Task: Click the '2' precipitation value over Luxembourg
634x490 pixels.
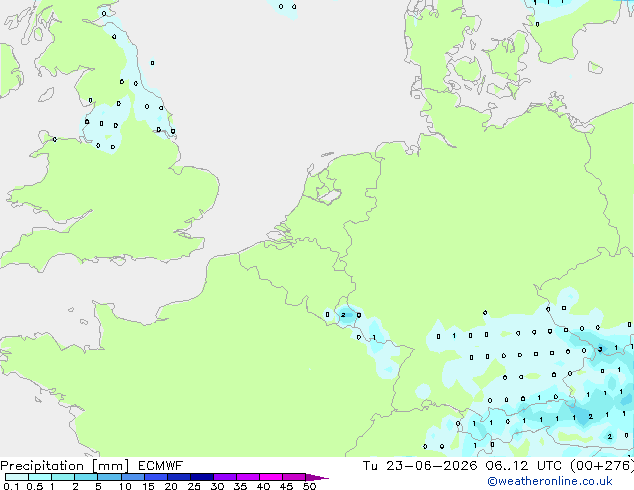Action: click(x=343, y=315)
